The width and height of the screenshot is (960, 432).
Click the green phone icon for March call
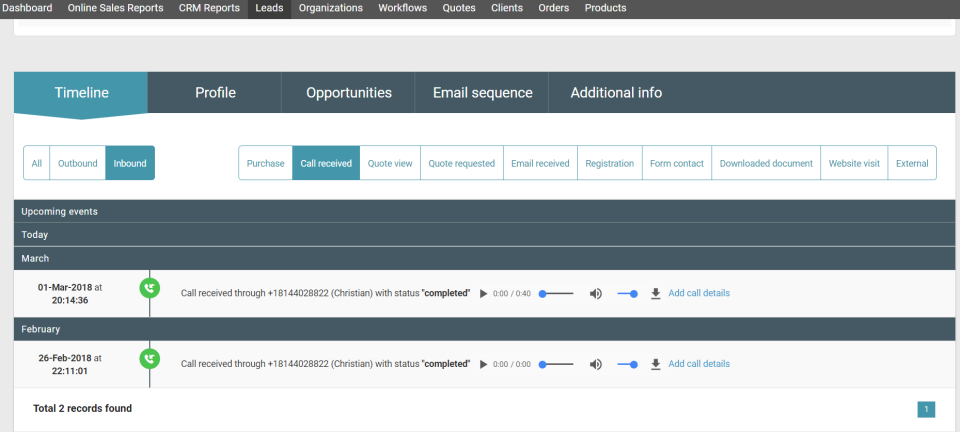point(150,289)
